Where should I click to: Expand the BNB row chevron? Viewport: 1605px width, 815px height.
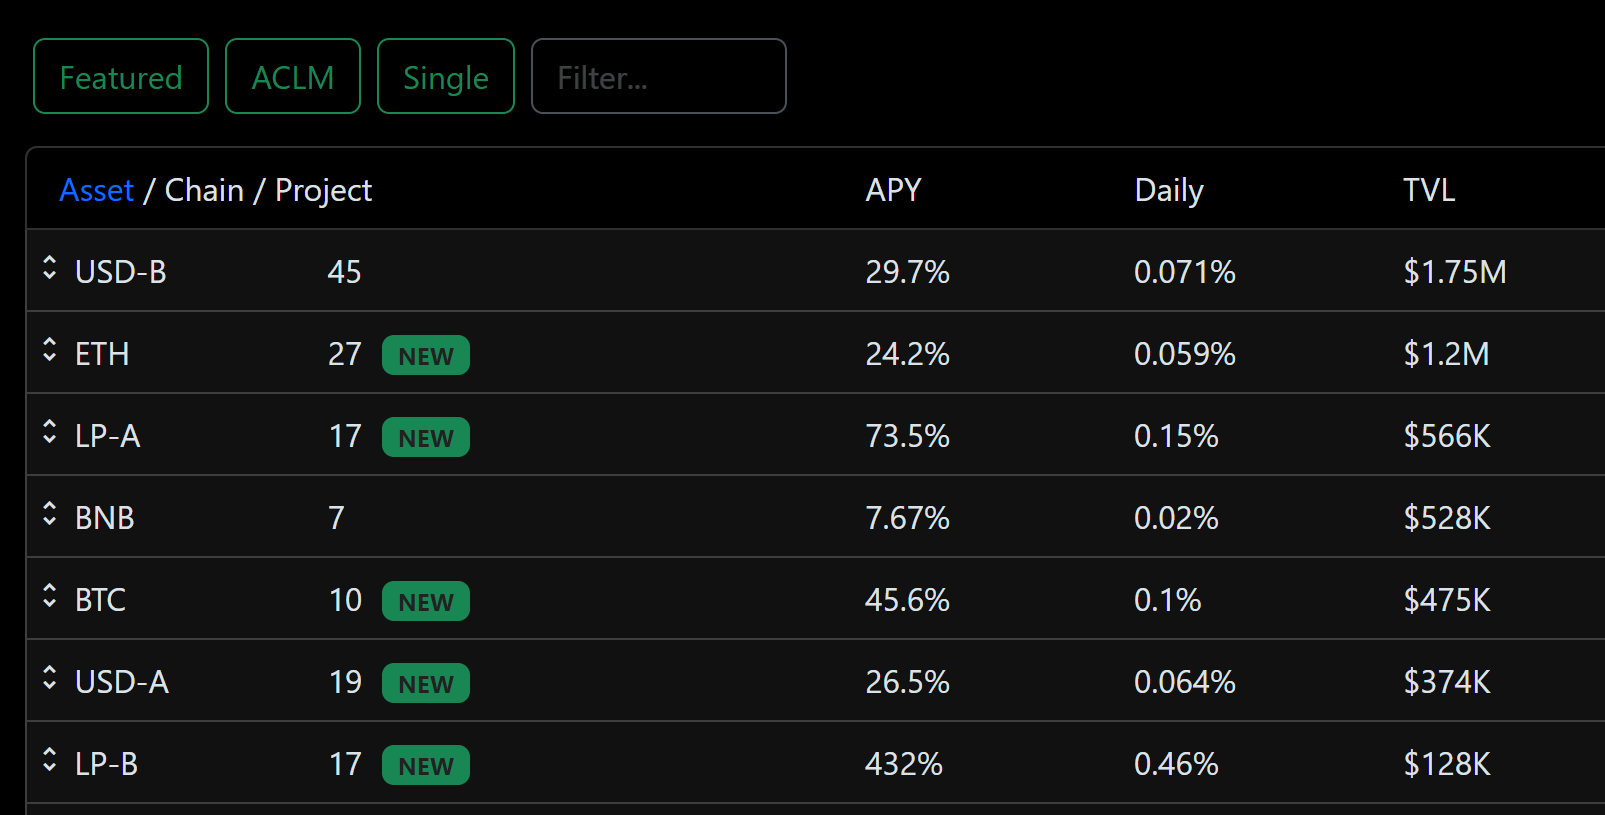[50, 514]
